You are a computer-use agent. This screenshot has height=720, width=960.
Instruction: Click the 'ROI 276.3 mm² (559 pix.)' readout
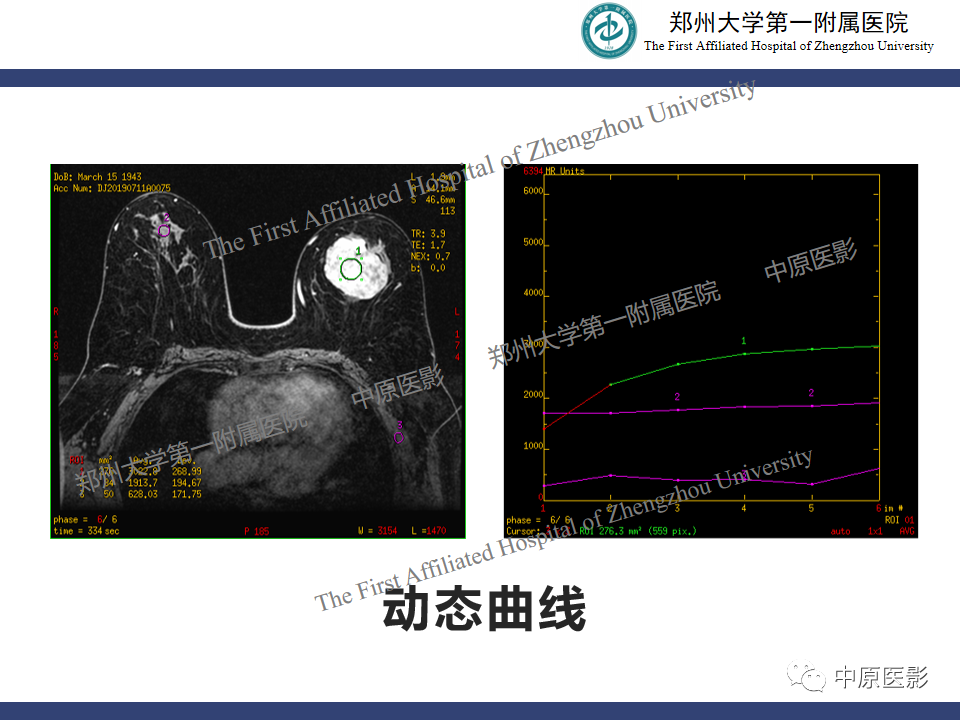point(638,531)
